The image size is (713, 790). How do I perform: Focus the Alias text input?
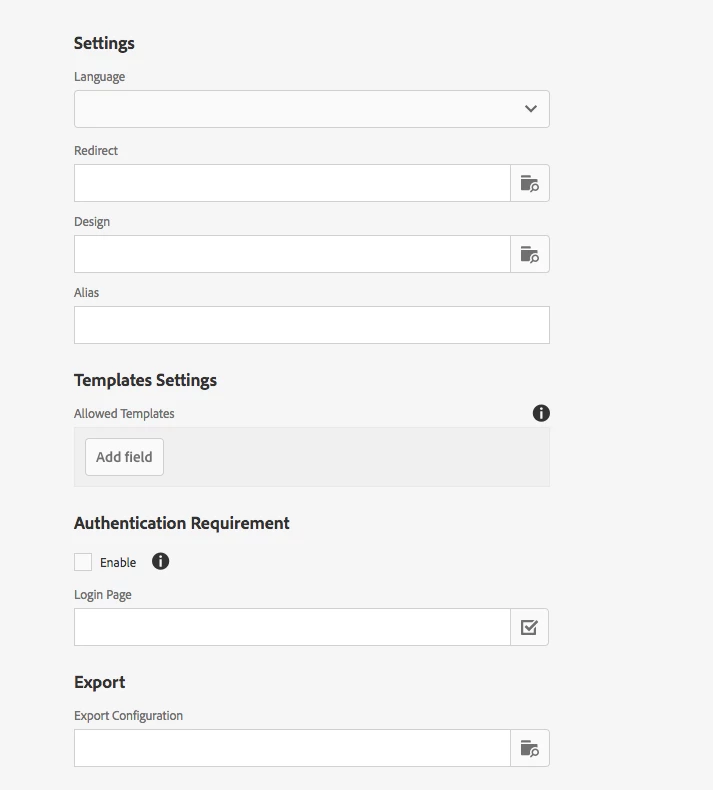(312, 325)
